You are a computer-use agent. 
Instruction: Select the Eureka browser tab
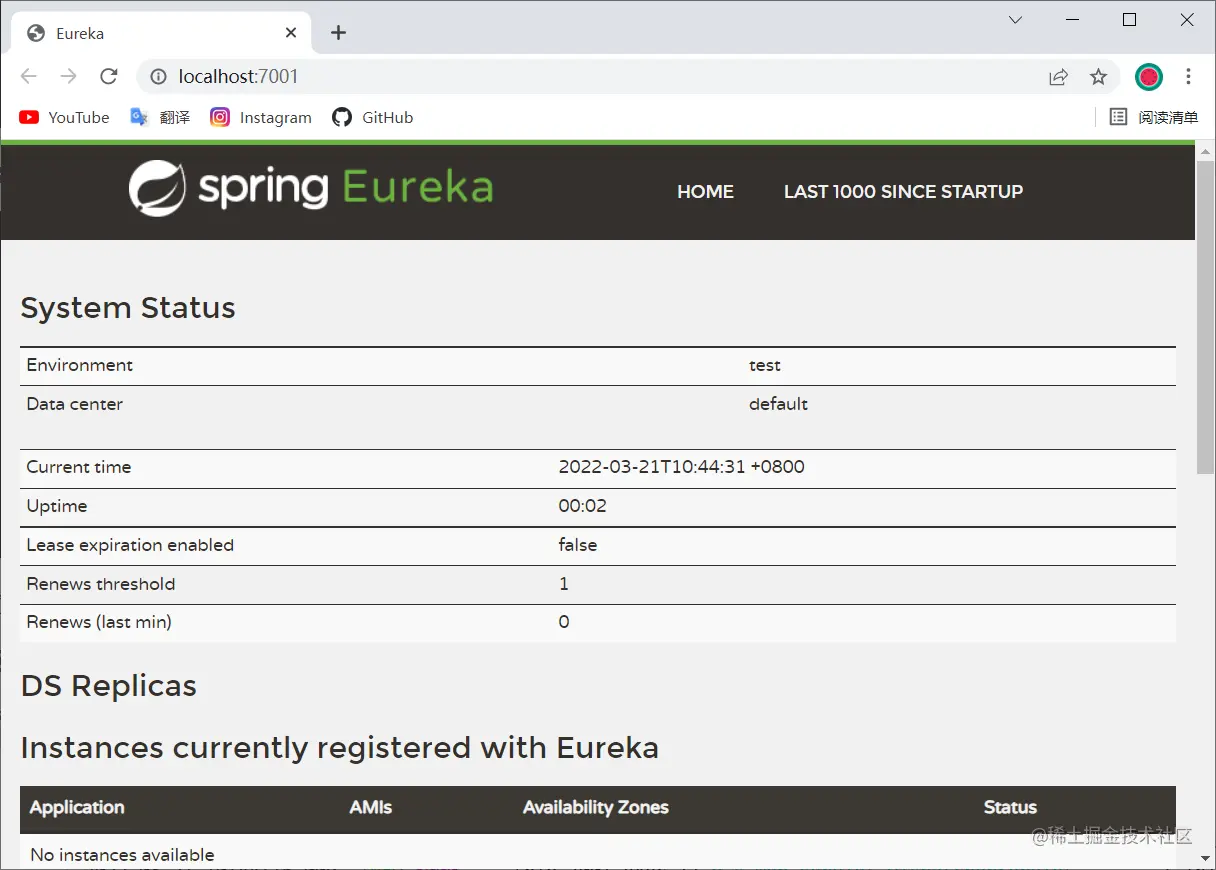160,33
